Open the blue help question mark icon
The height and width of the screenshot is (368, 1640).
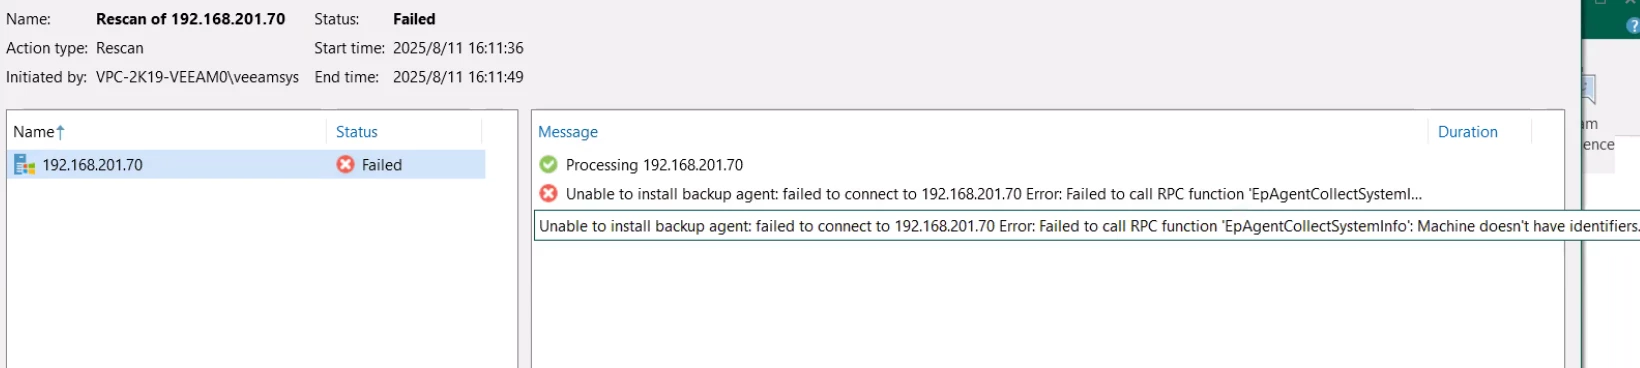click(1633, 26)
